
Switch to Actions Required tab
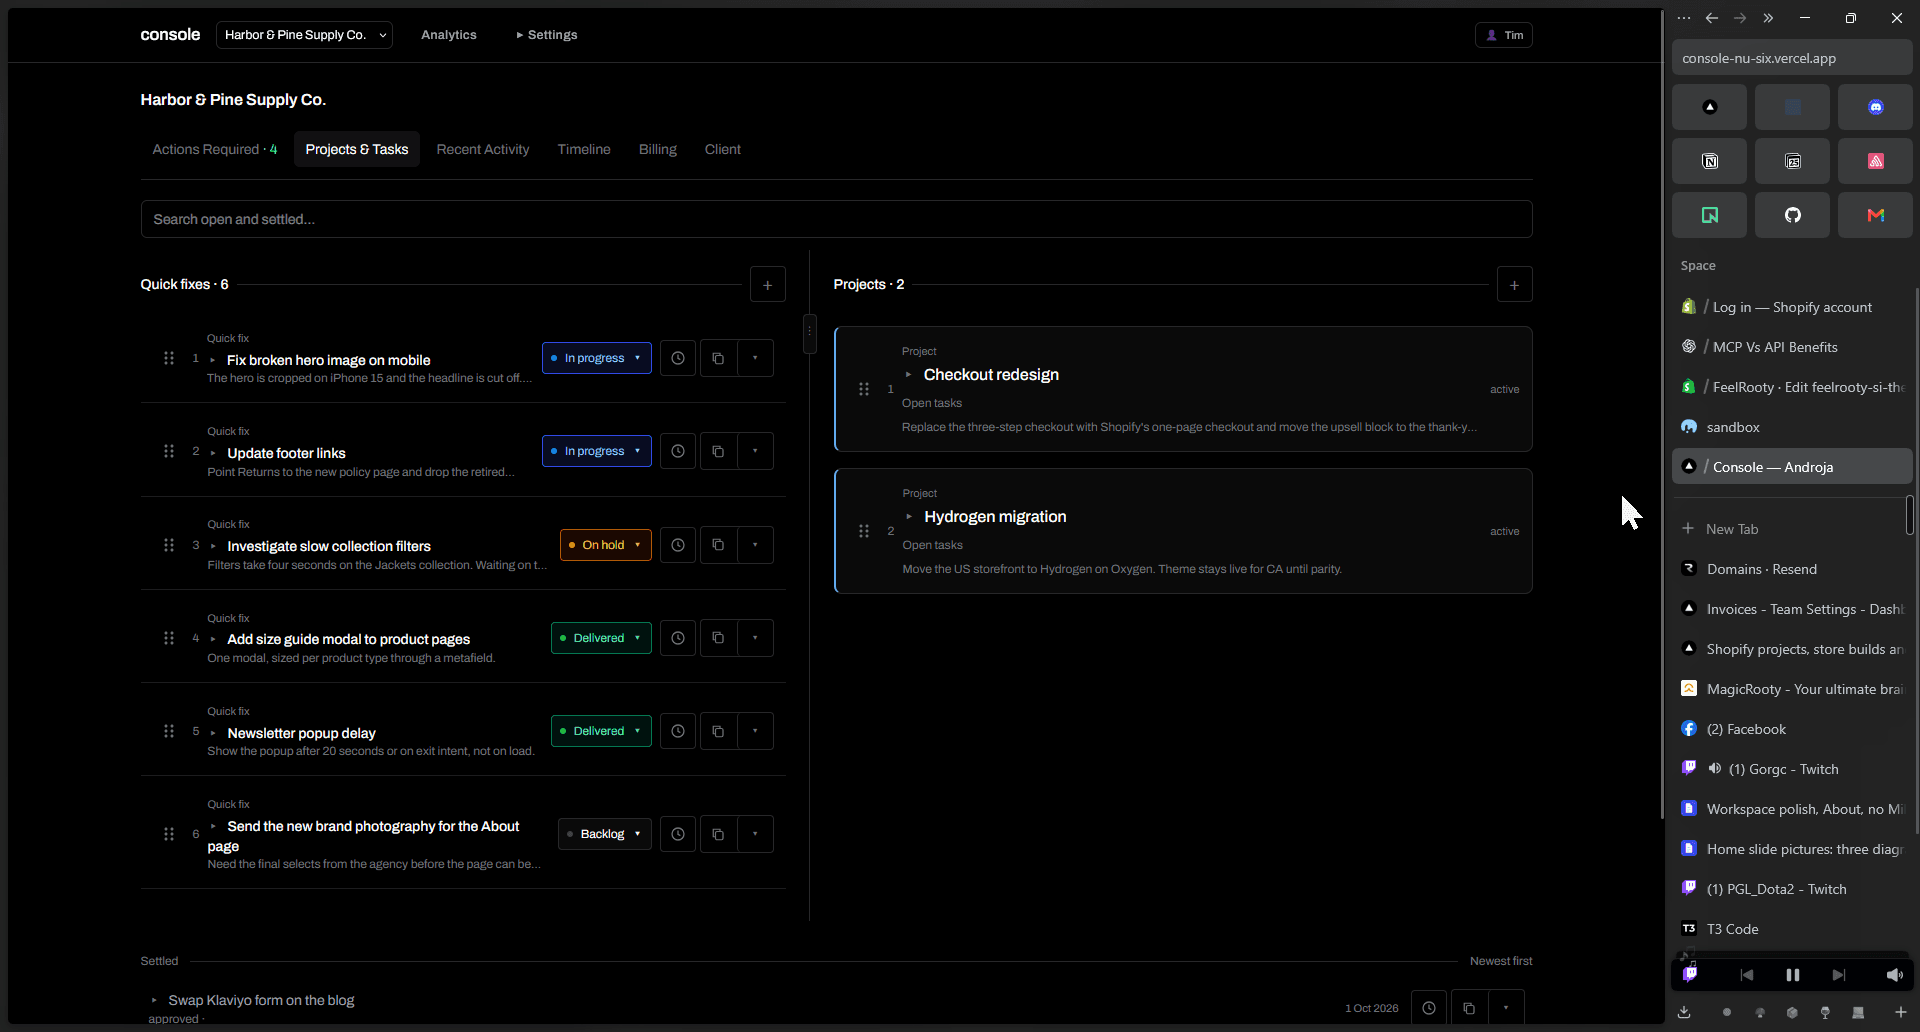click(x=215, y=149)
